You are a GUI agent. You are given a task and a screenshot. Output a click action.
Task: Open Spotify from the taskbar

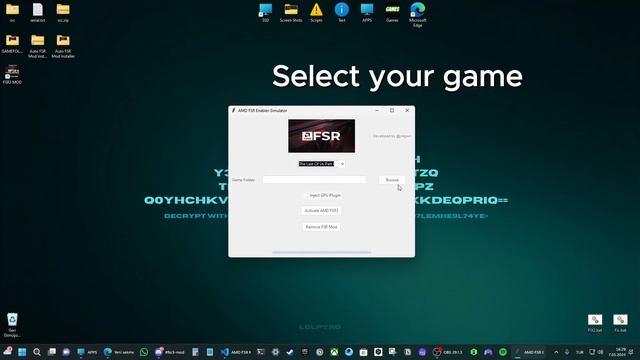[503, 352]
